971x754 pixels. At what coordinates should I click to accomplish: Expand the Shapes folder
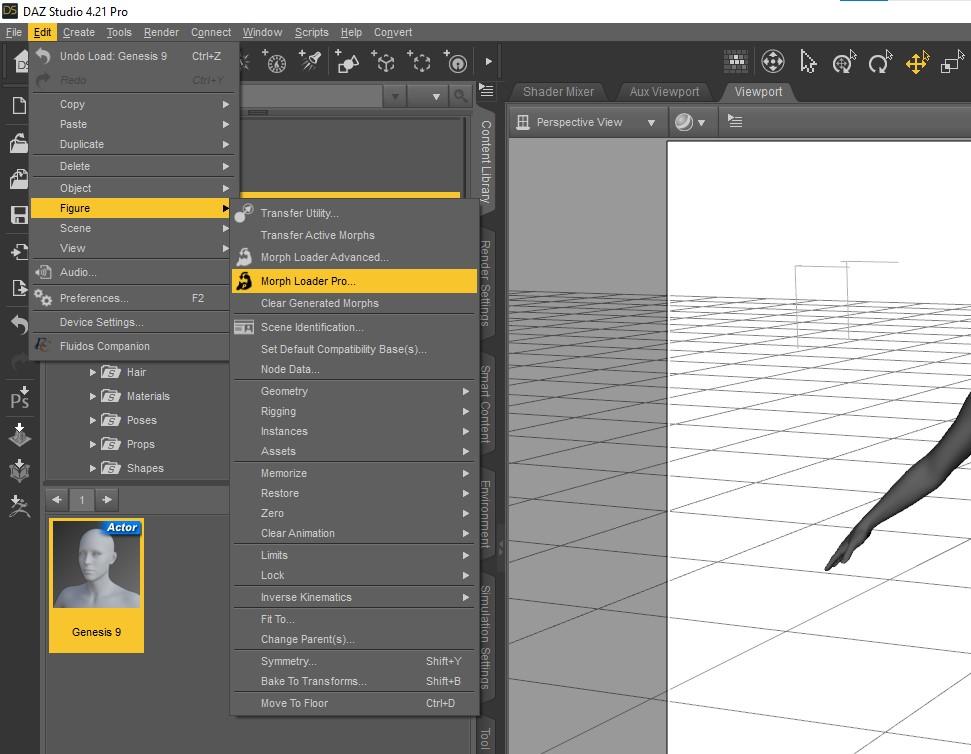[x=93, y=468]
